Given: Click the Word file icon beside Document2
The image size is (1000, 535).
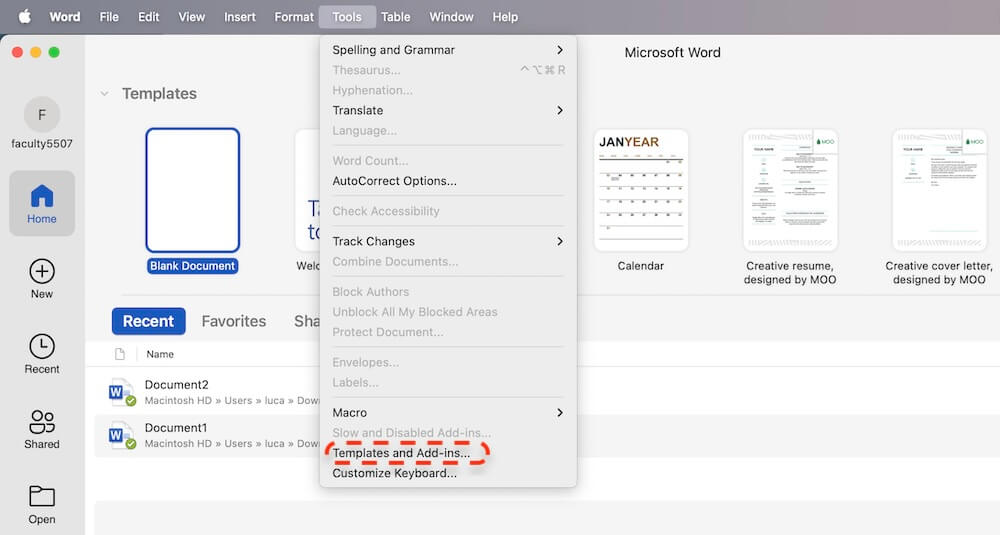Looking at the screenshot, I should [121, 392].
